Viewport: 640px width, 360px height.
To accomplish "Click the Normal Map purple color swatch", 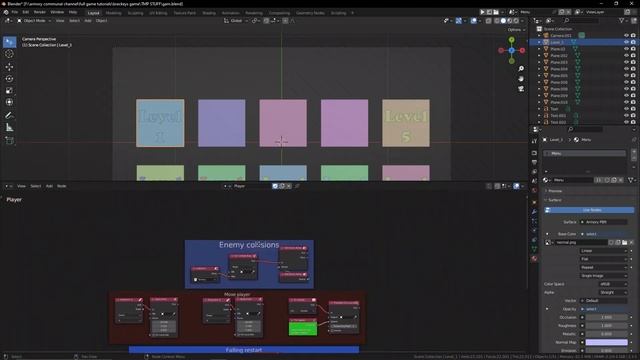I will (607, 342).
